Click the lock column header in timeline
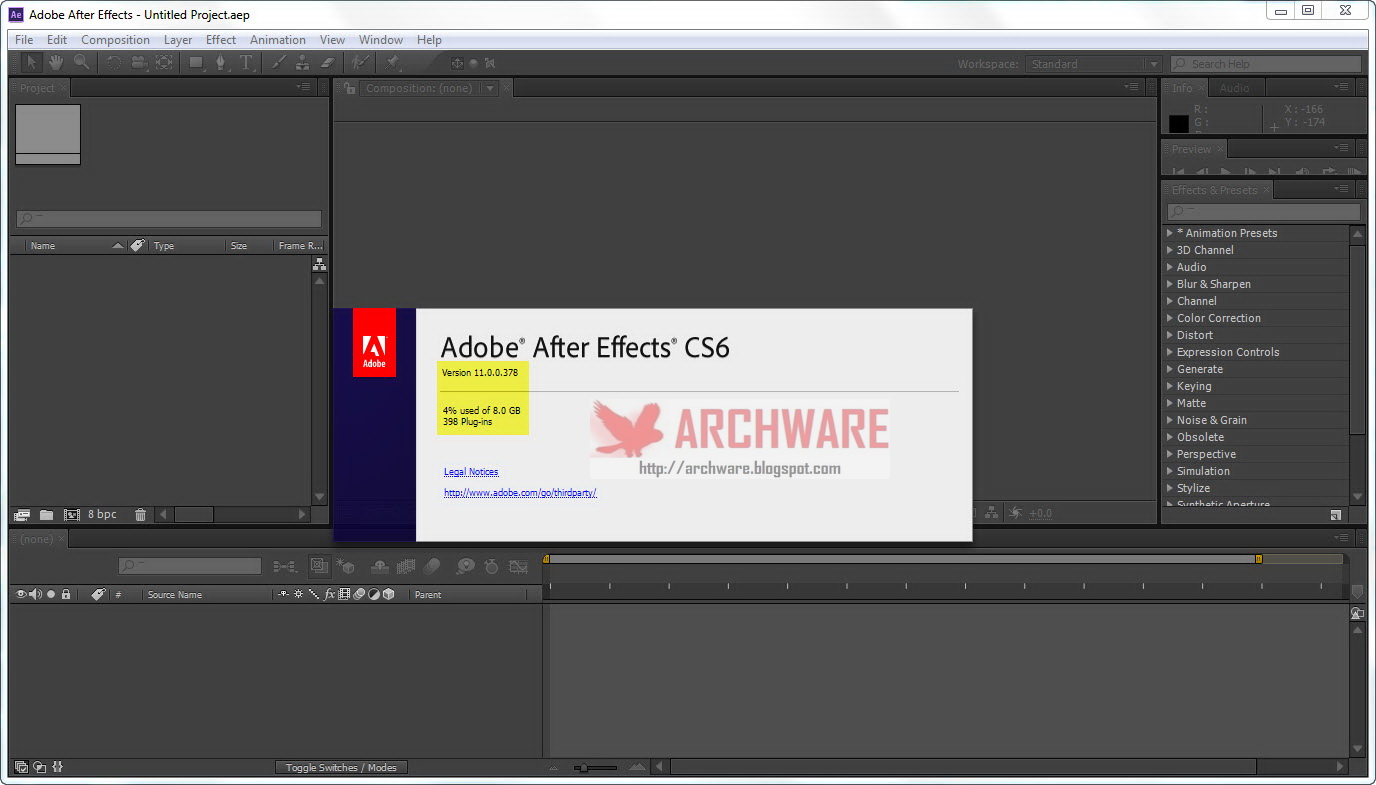The image size is (1376, 785). (66, 594)
